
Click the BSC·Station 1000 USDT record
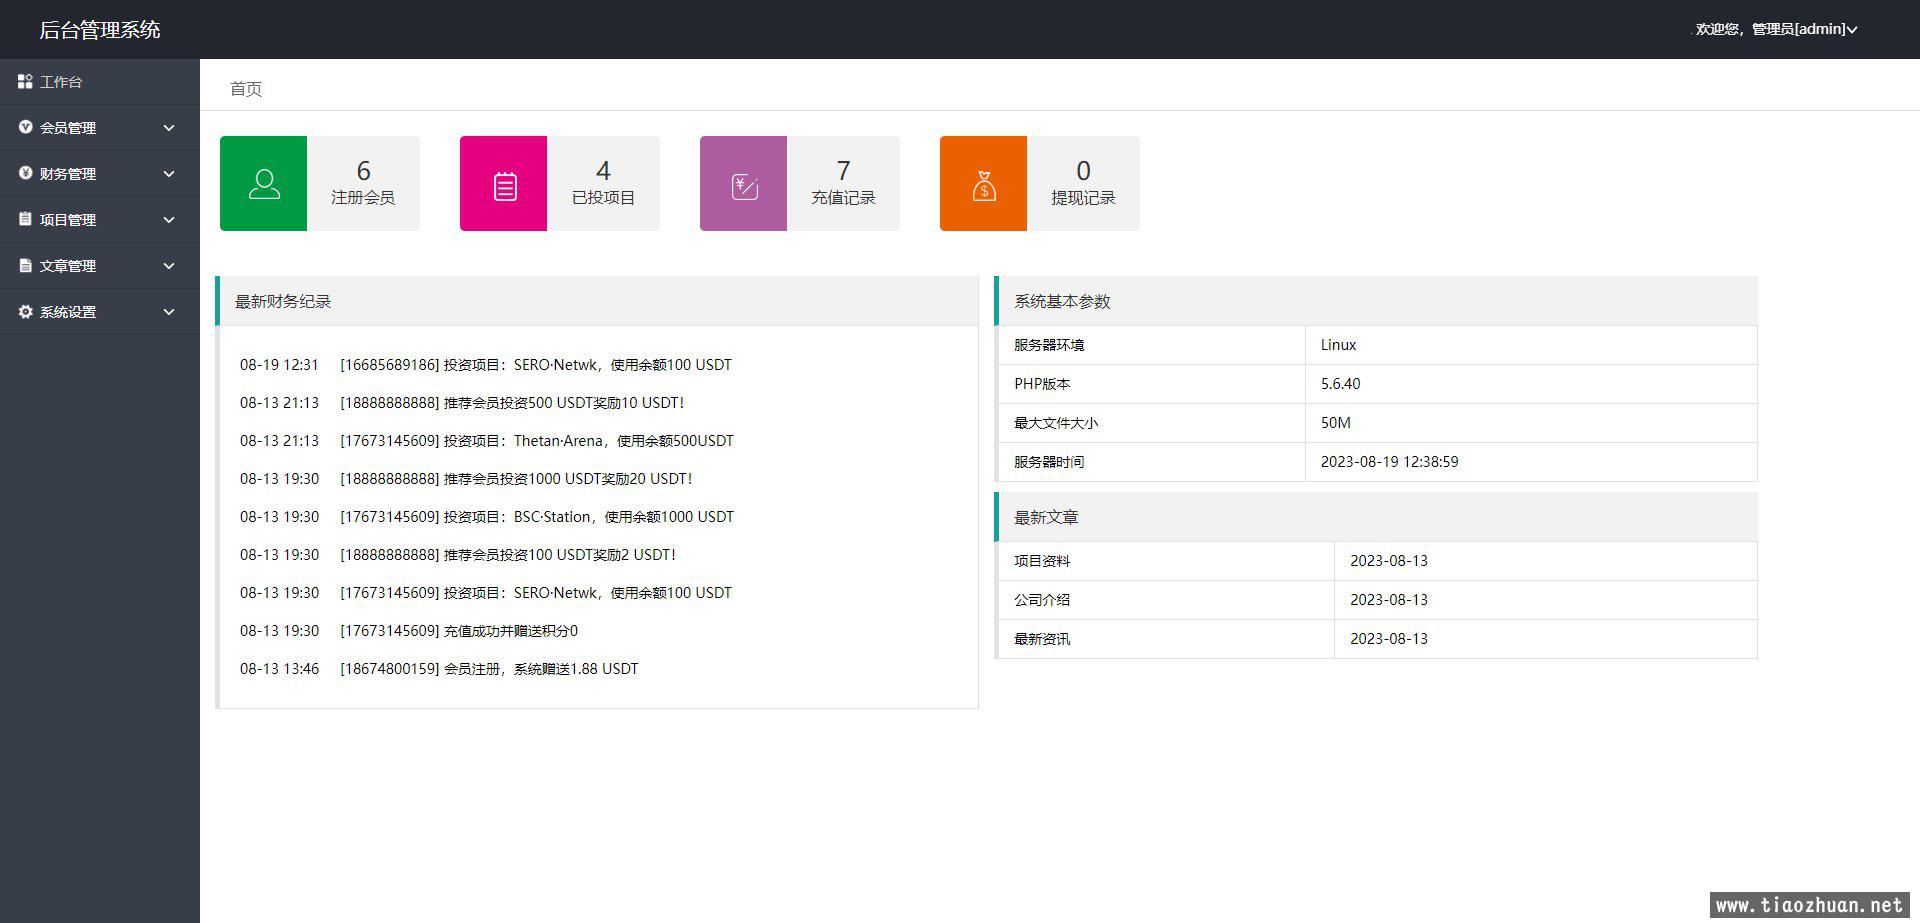(x=487, y=517)
